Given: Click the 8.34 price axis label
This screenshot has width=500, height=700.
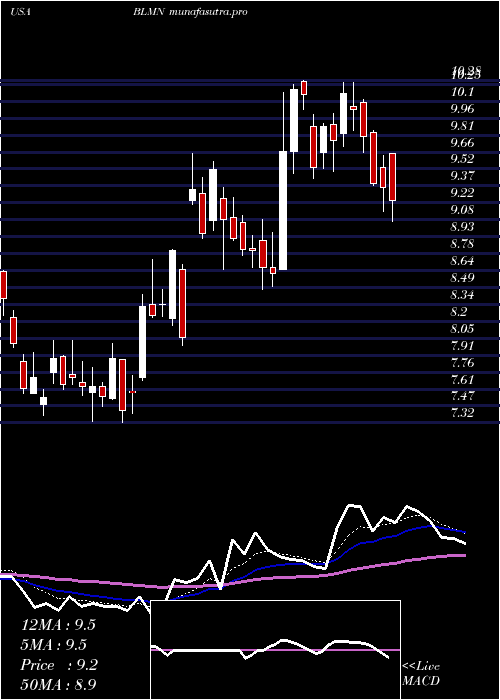Looking at the screenshot, I should point(464,295).
